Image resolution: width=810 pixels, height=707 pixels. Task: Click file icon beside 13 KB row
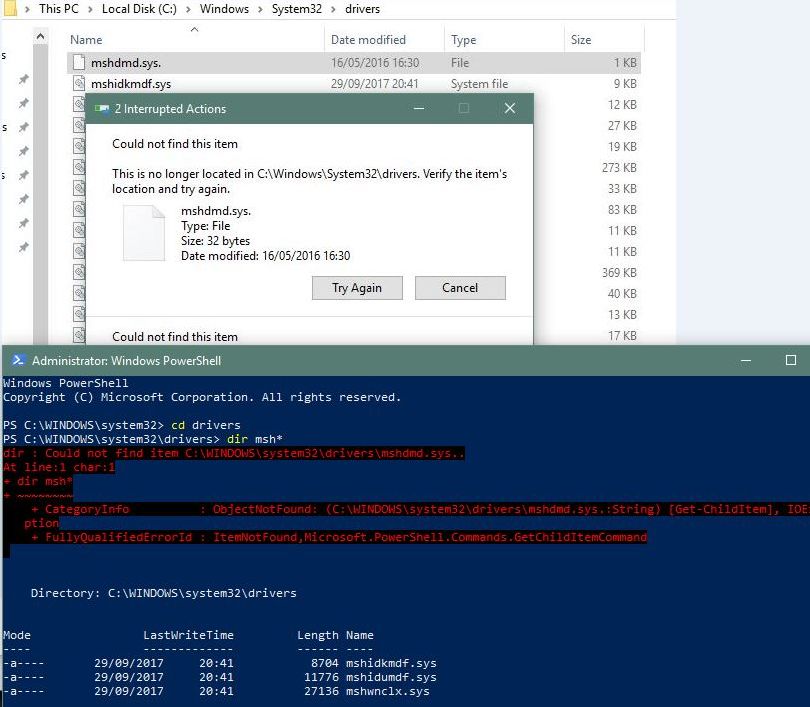[79, 315]
